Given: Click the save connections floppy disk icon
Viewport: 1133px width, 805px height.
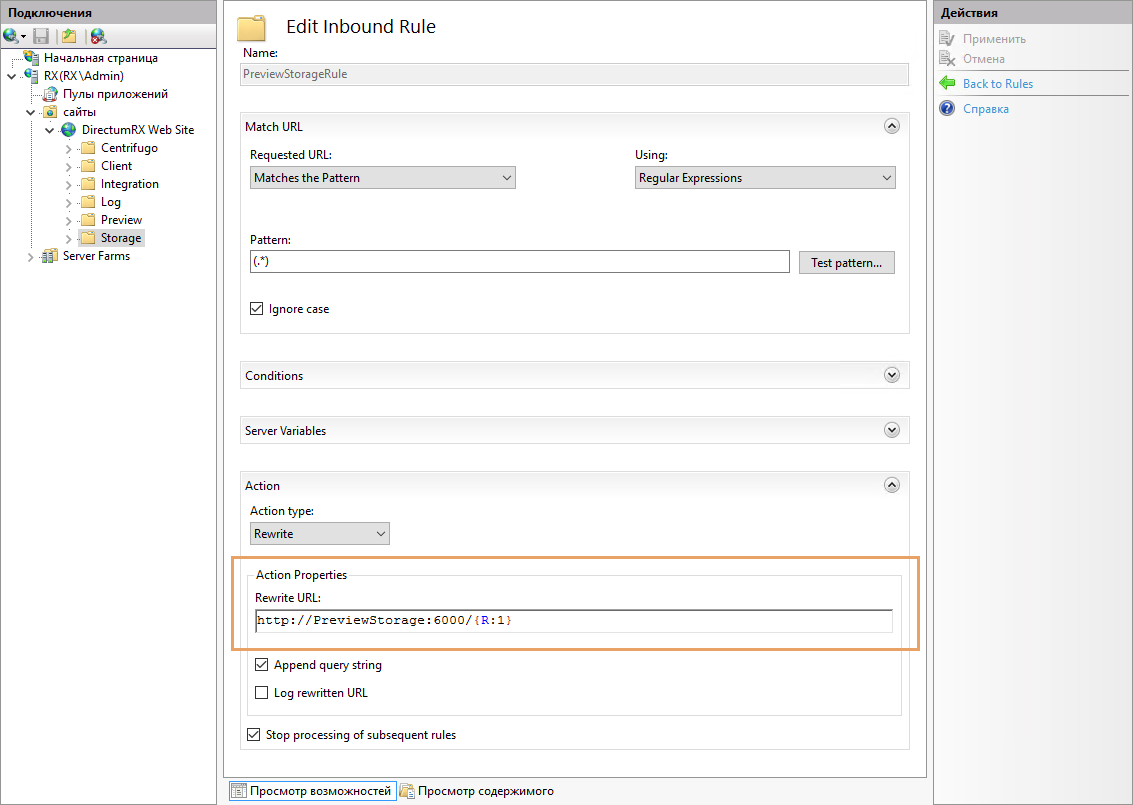Looking at the screenshot, I should coord(41,36).
